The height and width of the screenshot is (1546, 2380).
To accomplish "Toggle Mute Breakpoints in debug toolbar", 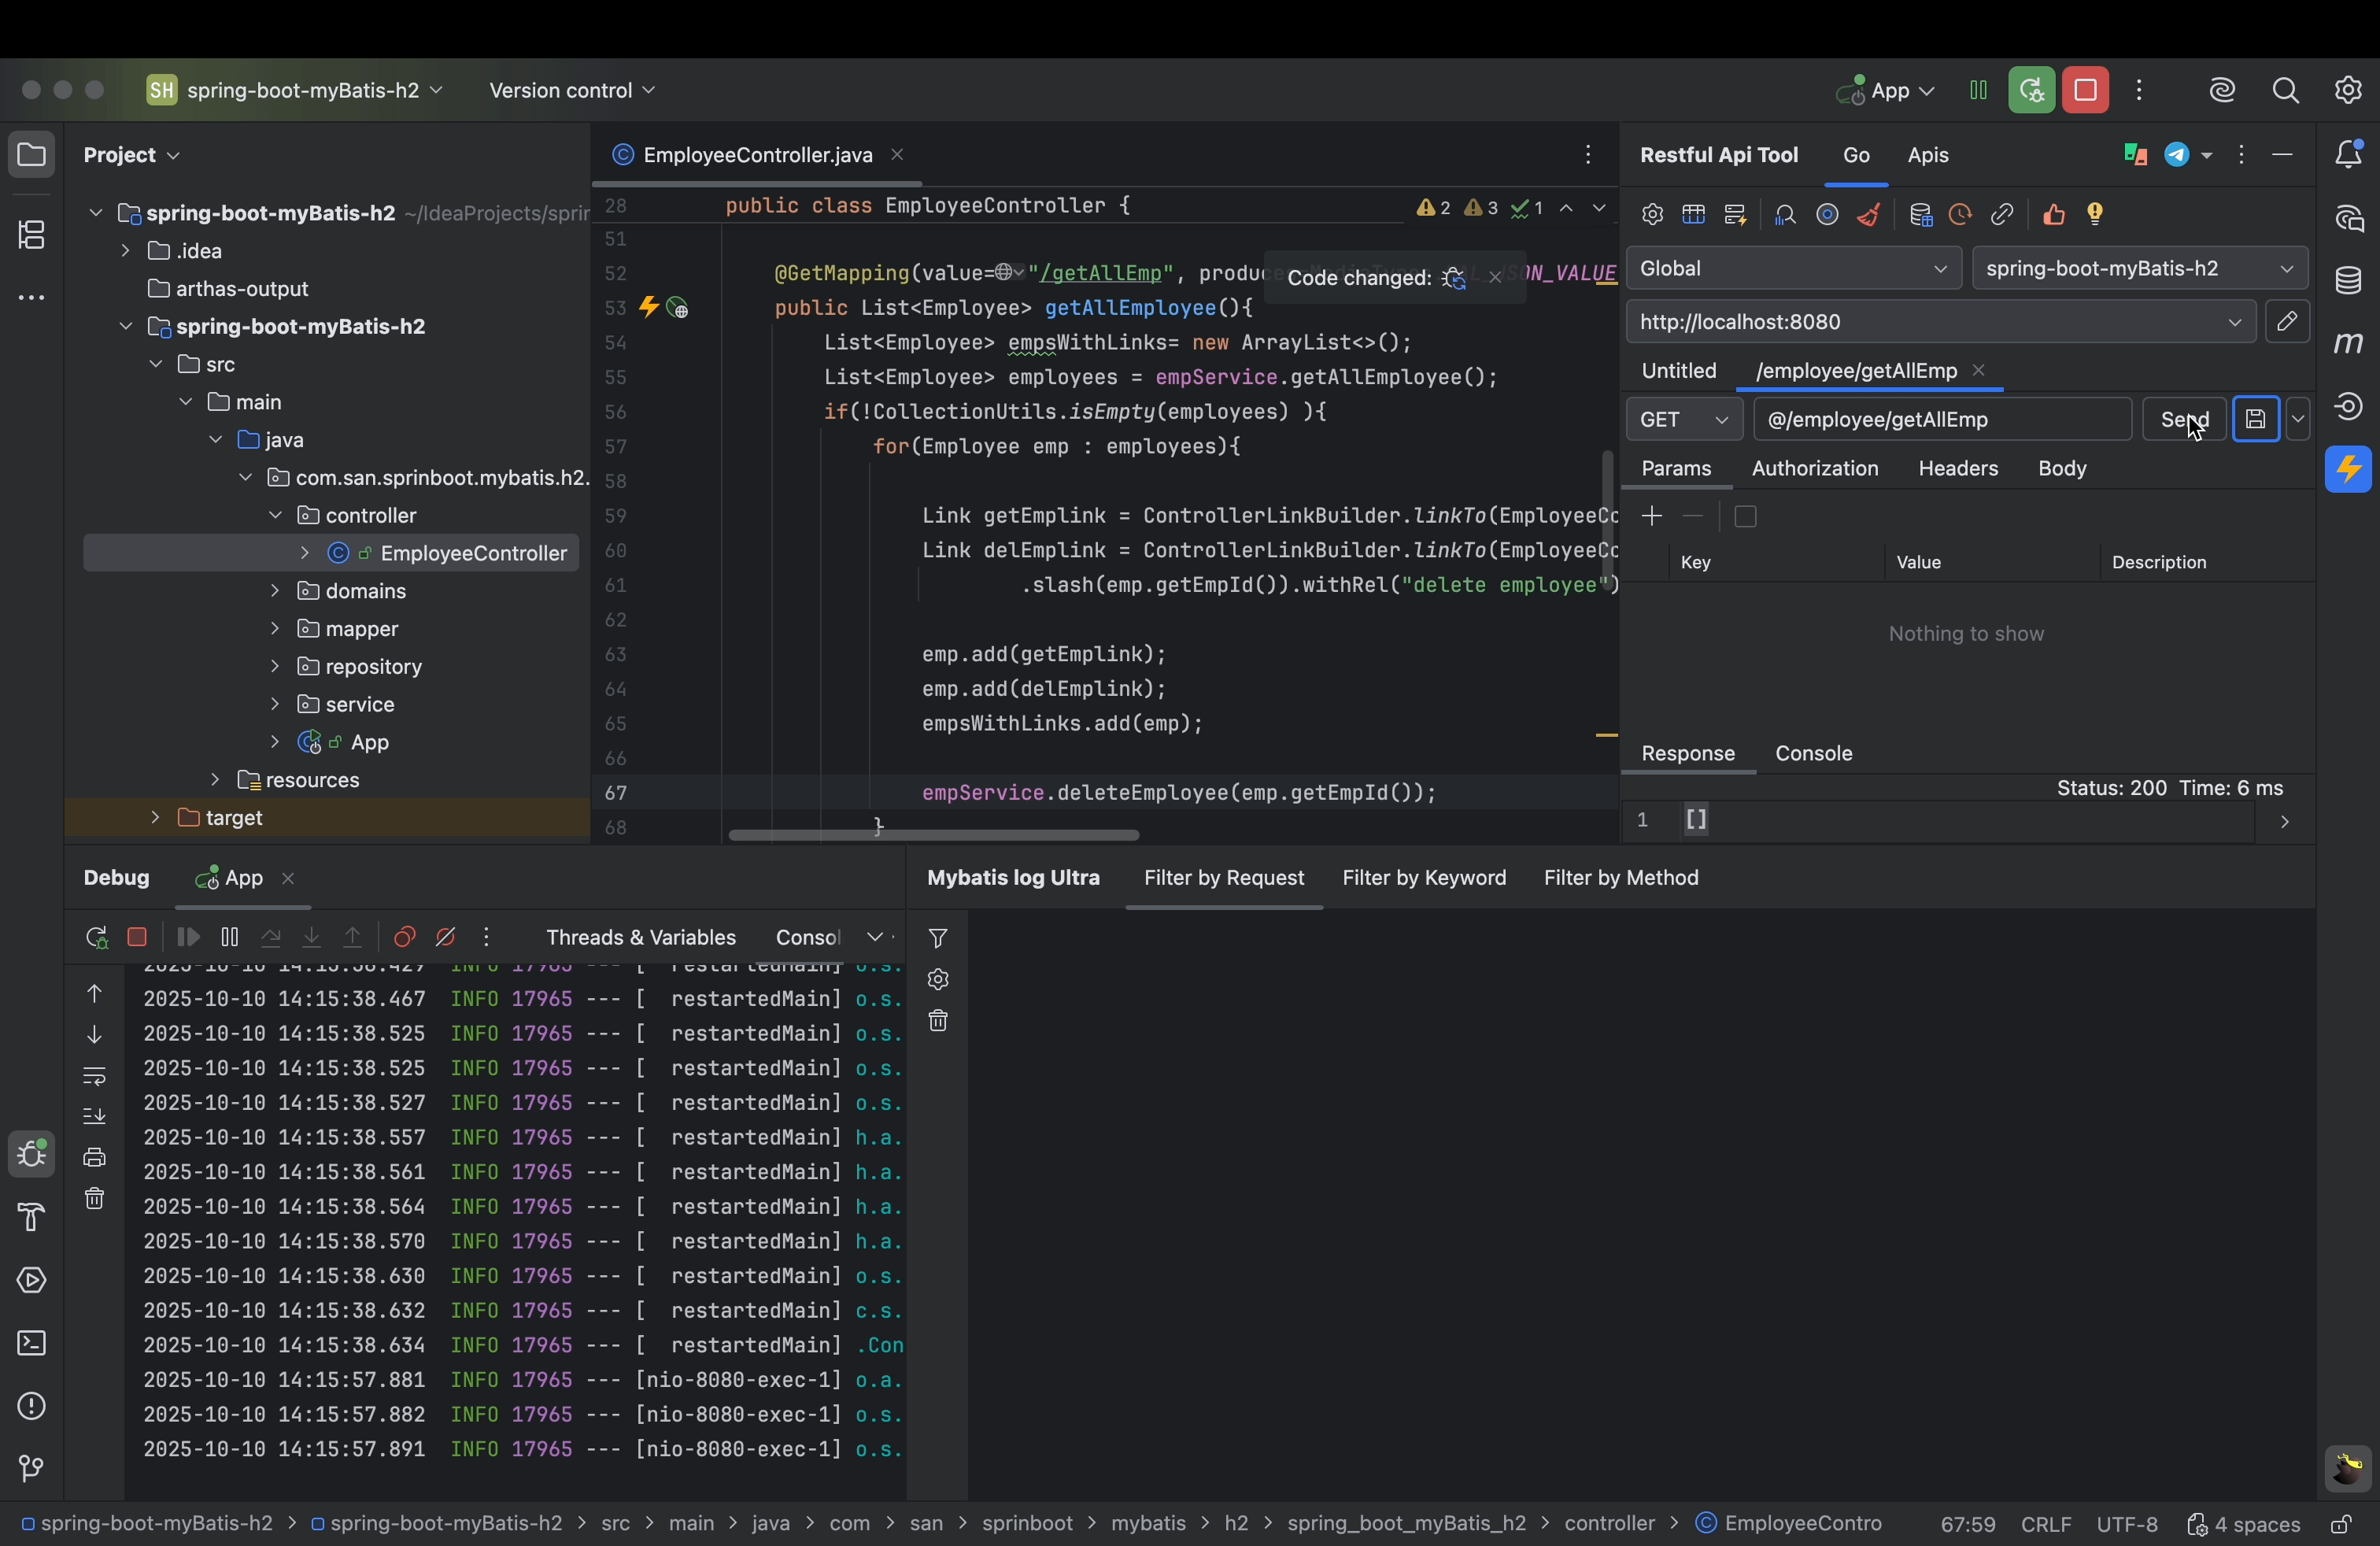I will pyautogui.click(x=446, y=938).
